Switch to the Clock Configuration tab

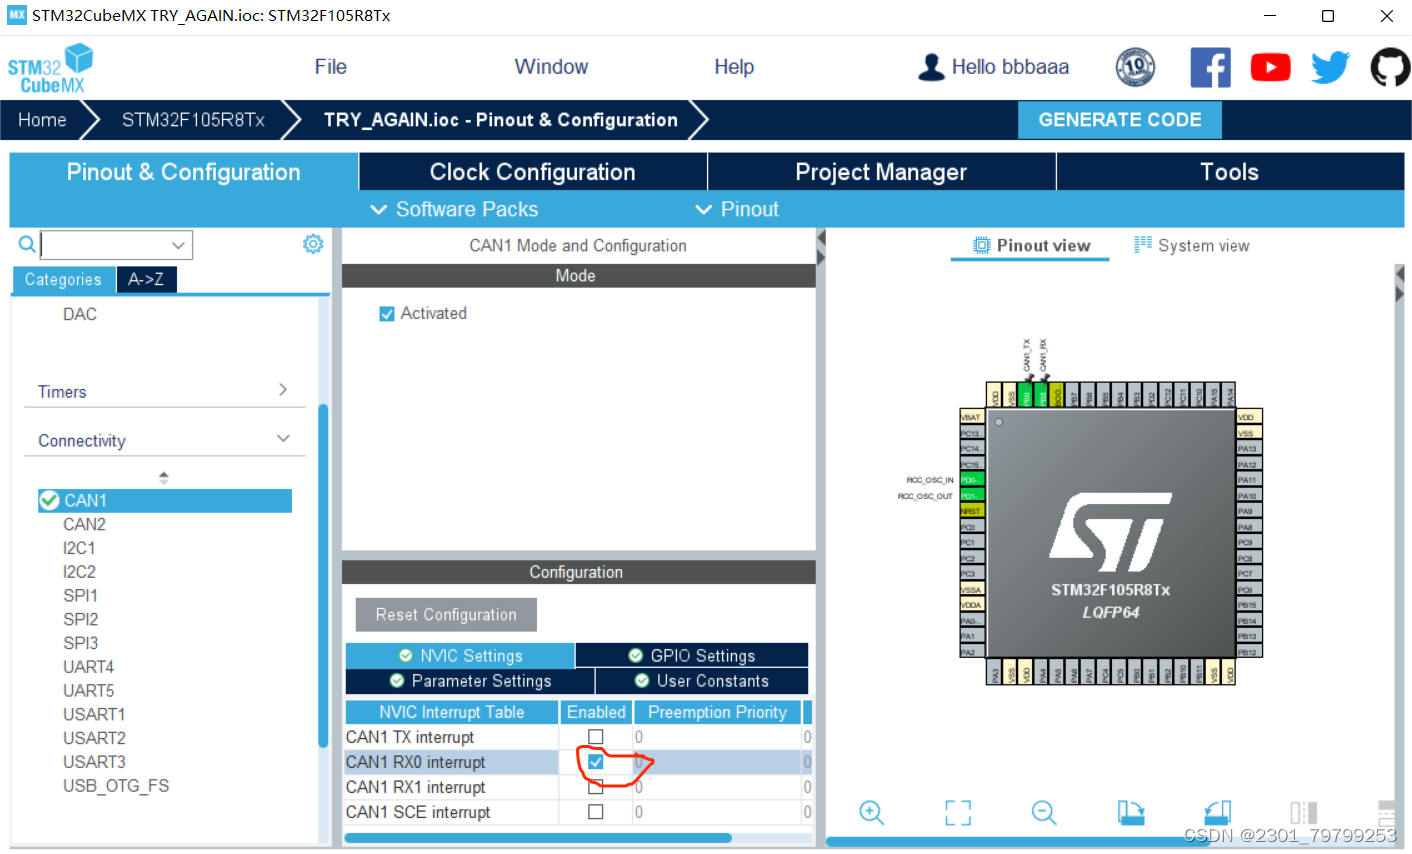tap(532, 171)
